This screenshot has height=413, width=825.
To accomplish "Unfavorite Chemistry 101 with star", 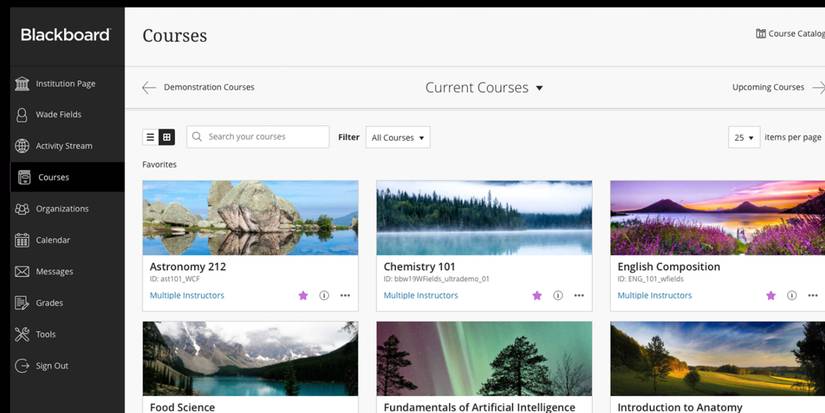I will point(537,296).
